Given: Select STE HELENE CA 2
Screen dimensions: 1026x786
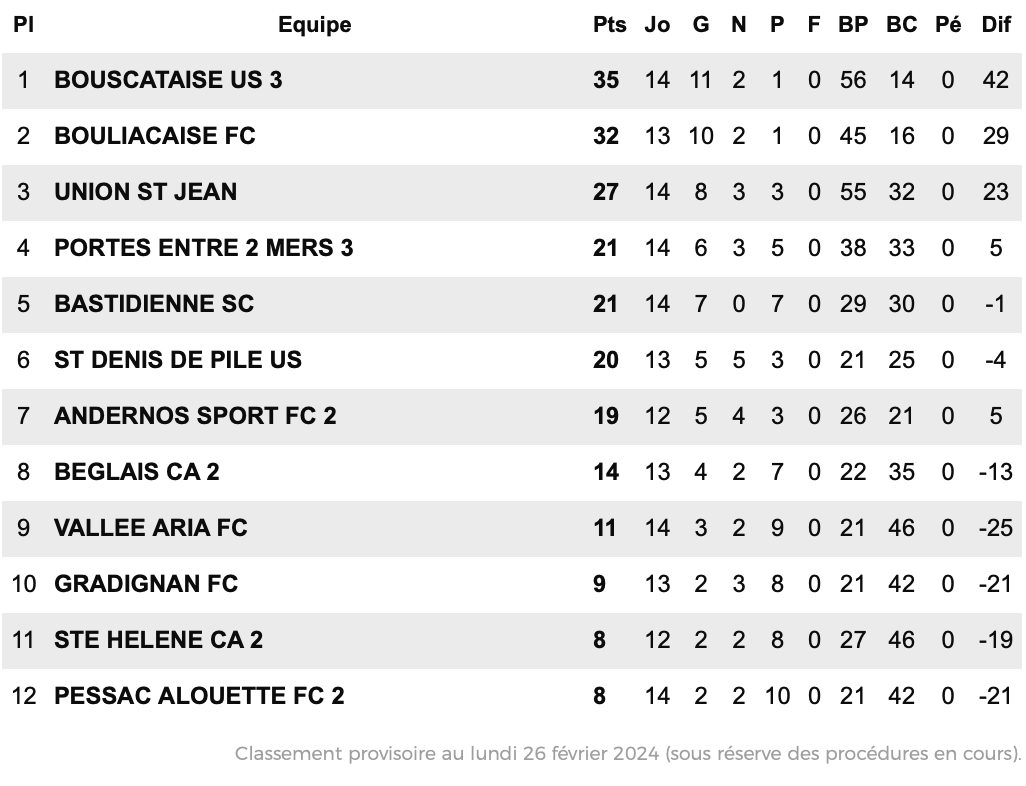Looking at the screenshot, I should [x=158, y=639].
